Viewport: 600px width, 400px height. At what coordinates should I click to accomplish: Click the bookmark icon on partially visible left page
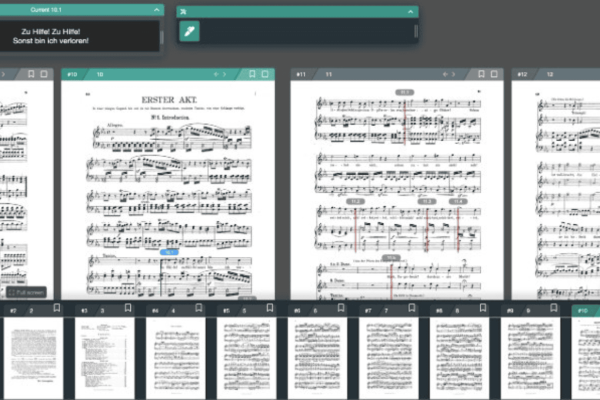click(31, 74)
